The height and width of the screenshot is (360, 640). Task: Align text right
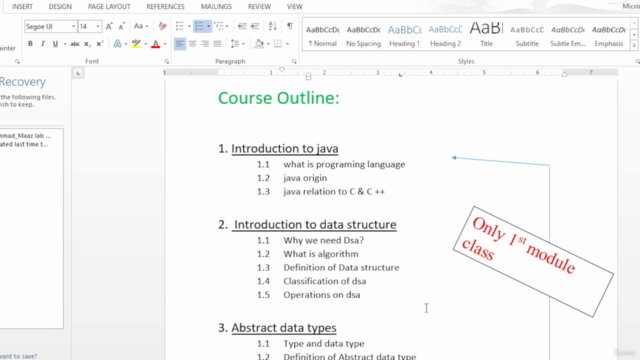tap(205, 44)
